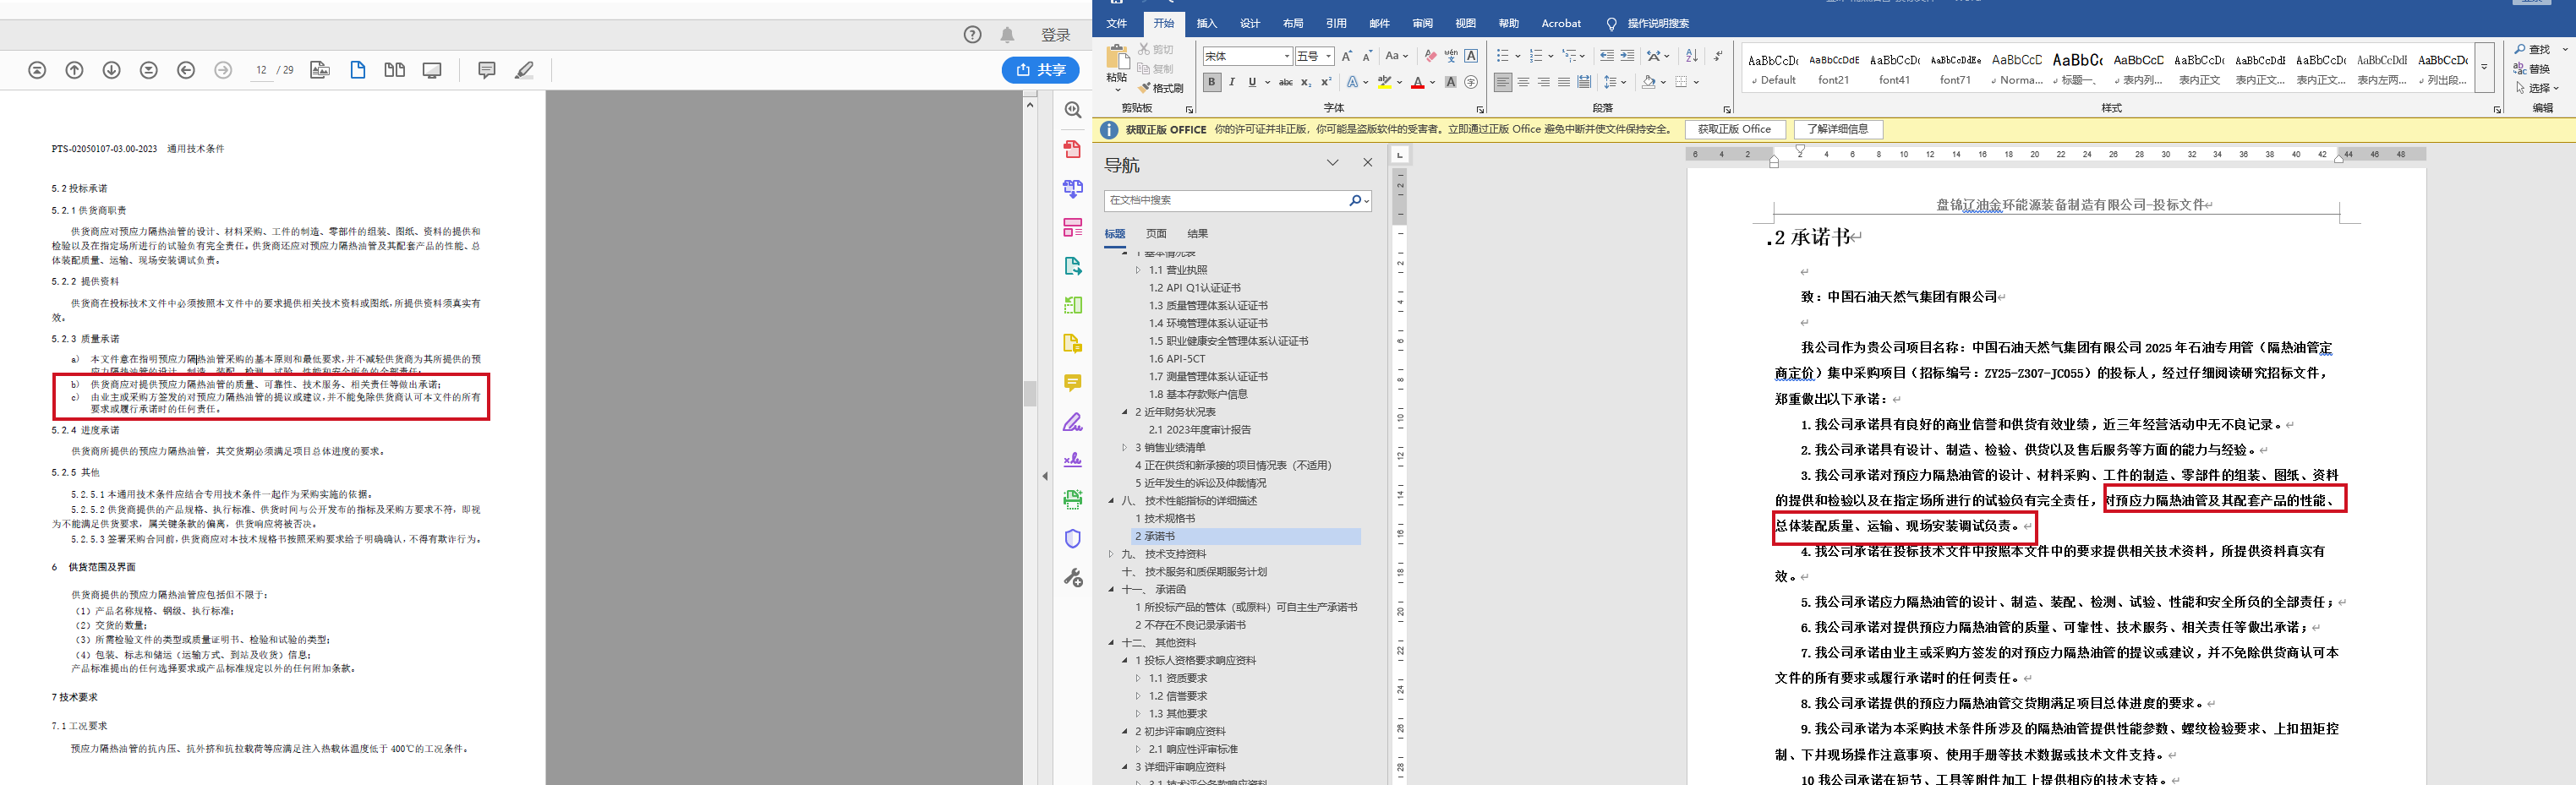
Task: Increase indent in Word paragraph group
Action: 1627,56
